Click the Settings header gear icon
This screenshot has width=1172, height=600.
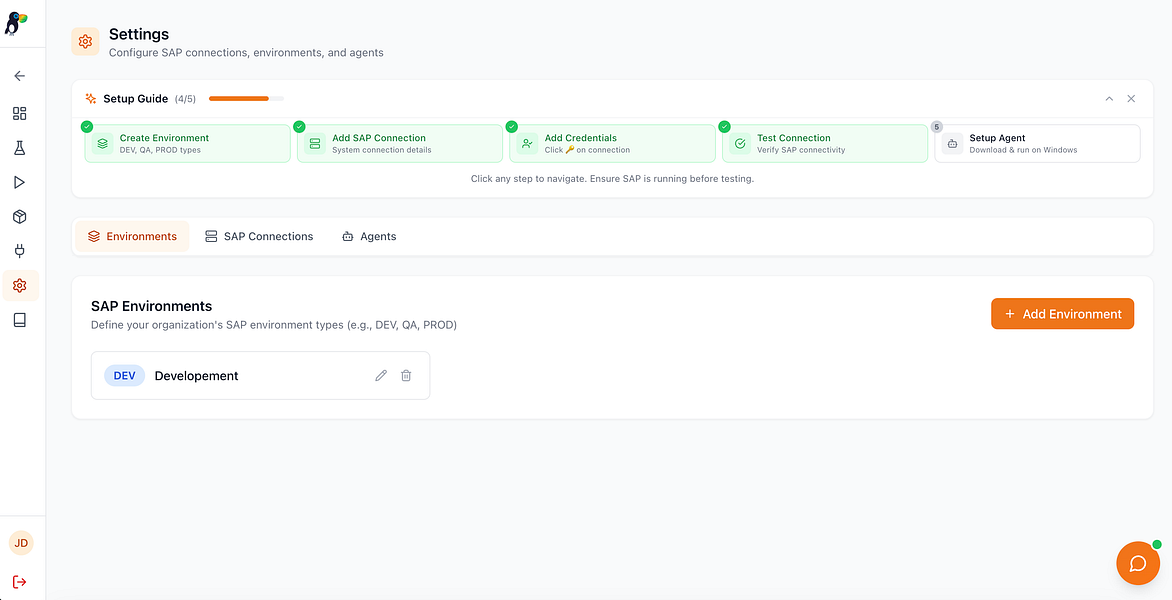(x=85, y=42)
